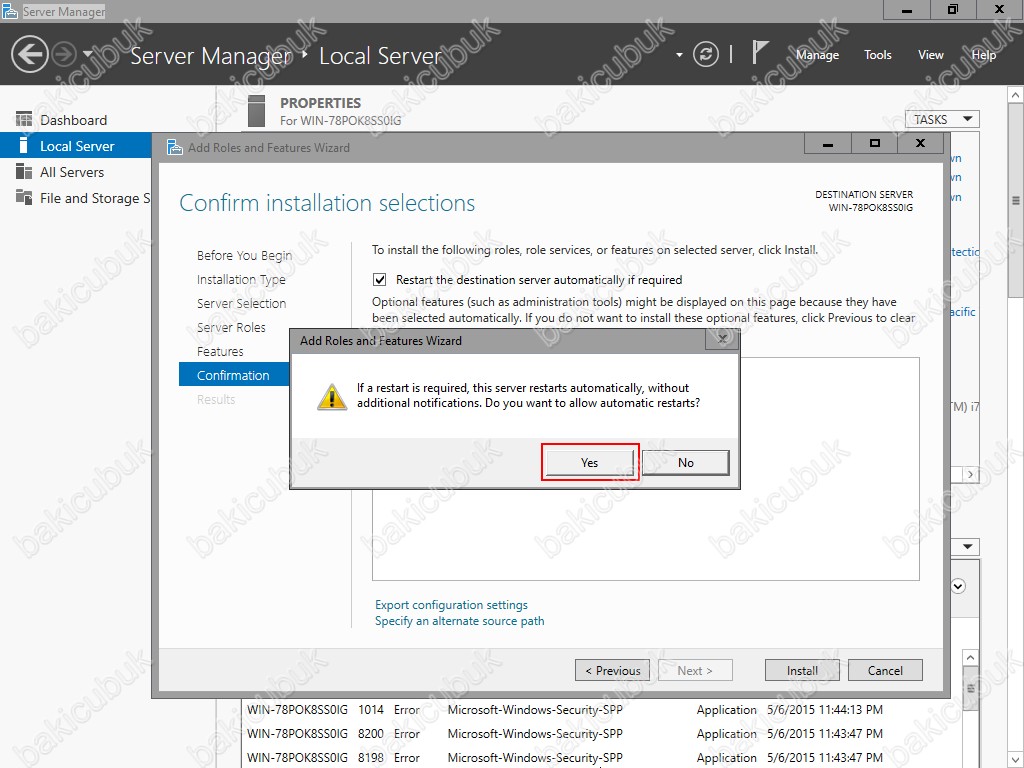Maximize the Add Roles and Features Wizard
Image resolution: width=1024 pixels, height=768 pixels.
[874, 144]
